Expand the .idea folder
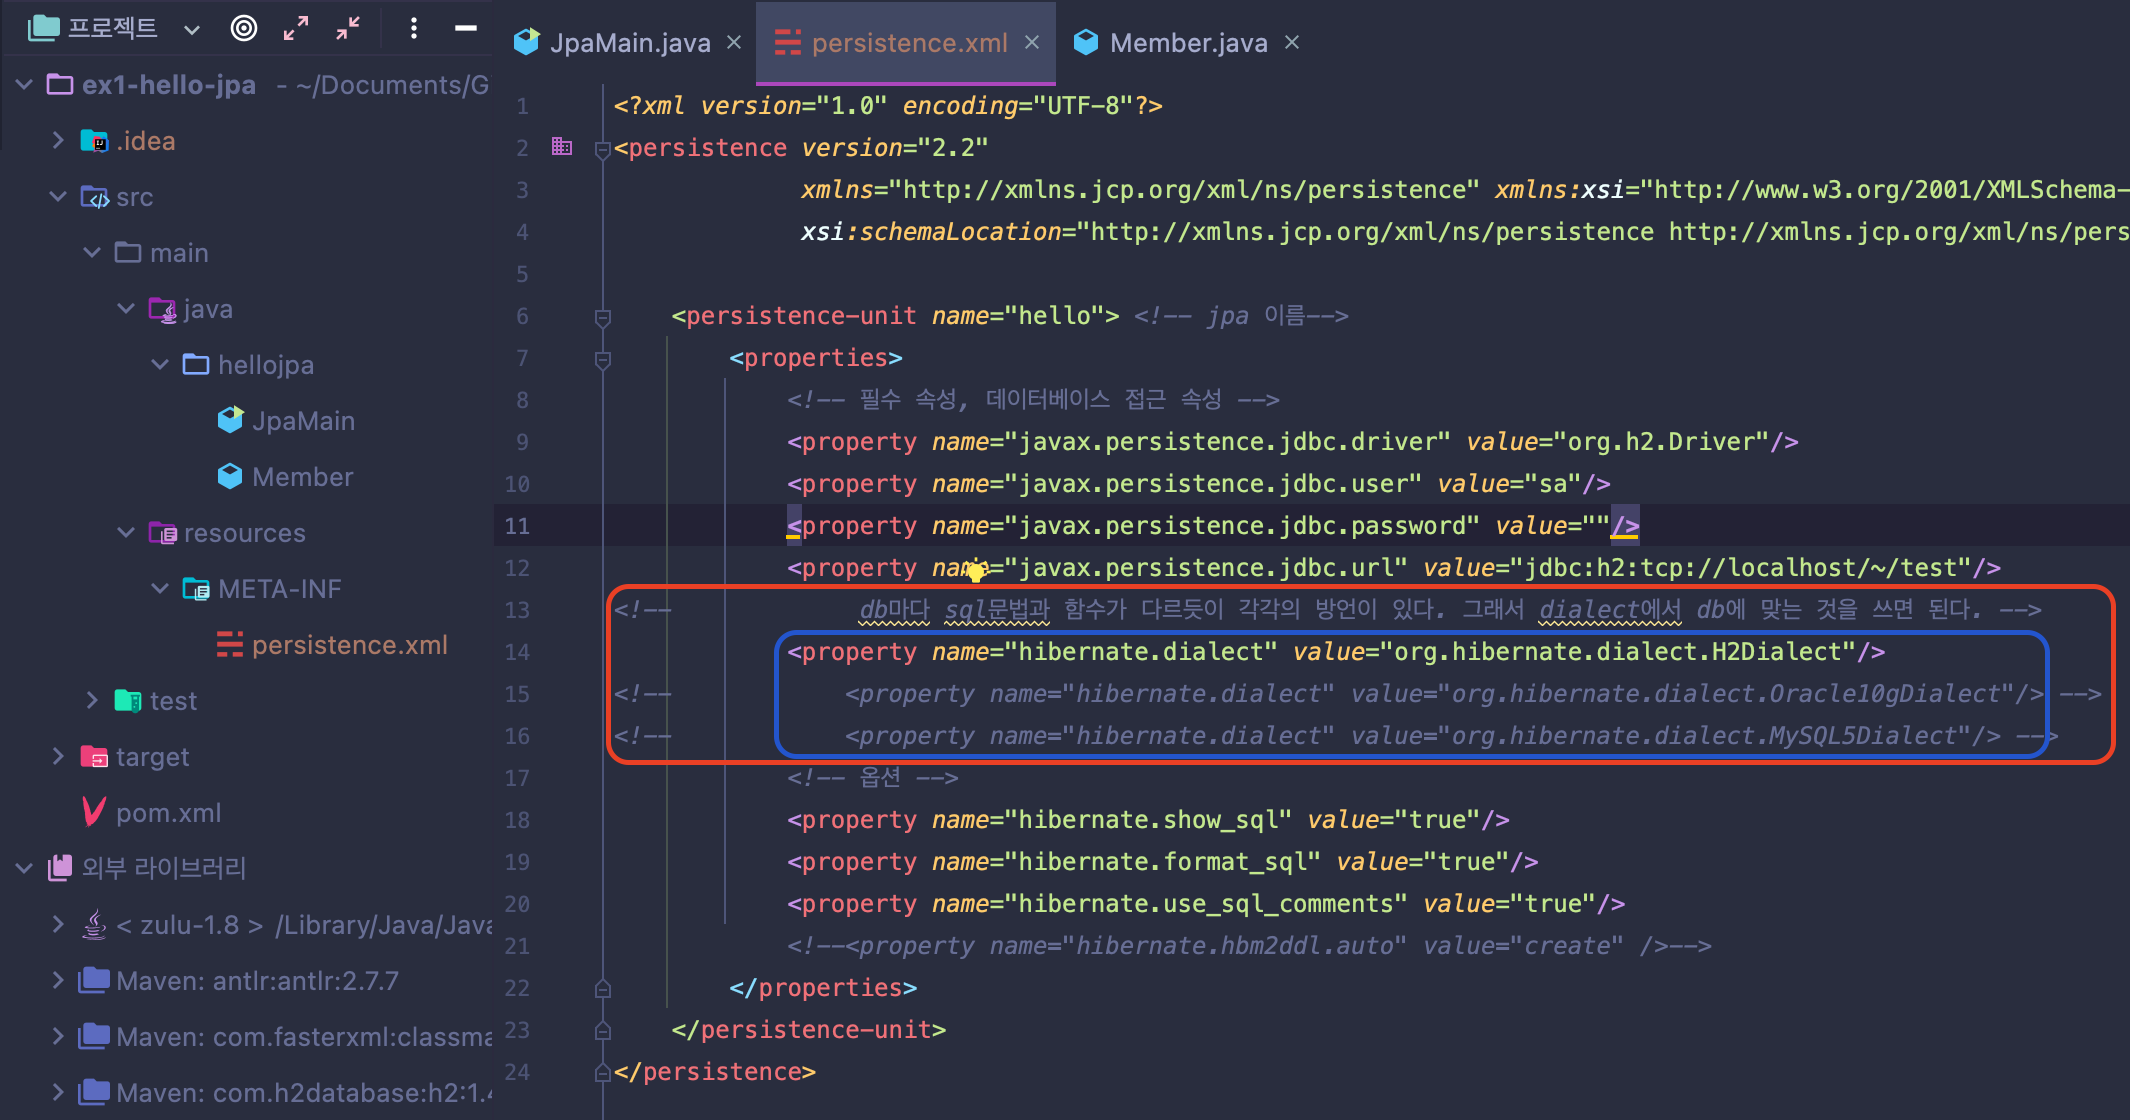Screen dimensions: 2130x1120 pyautogui.click(x=58, y=140)
